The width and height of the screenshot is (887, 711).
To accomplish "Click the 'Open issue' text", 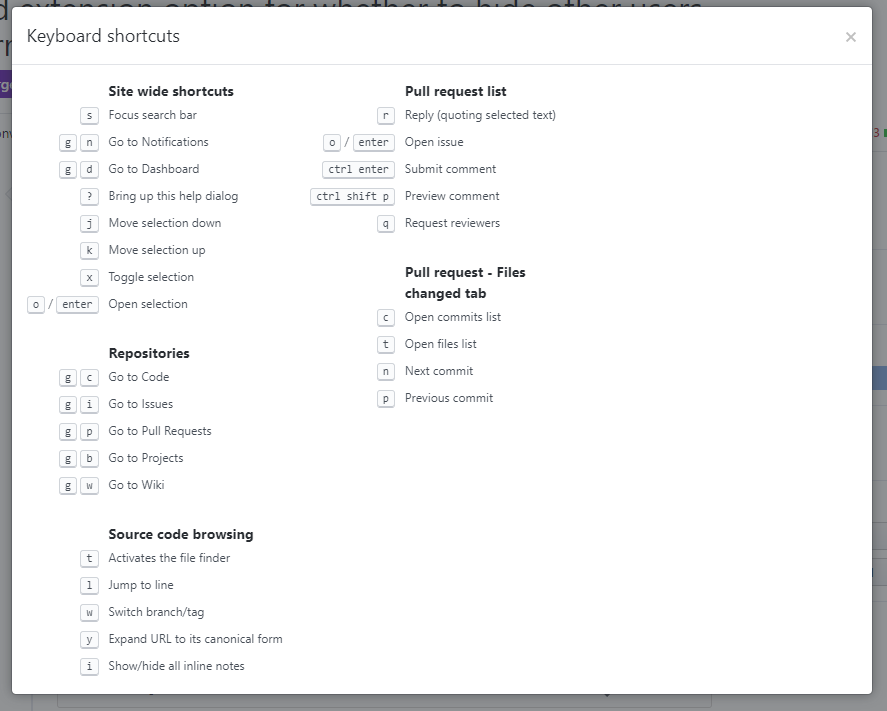I will click(434, 142).
